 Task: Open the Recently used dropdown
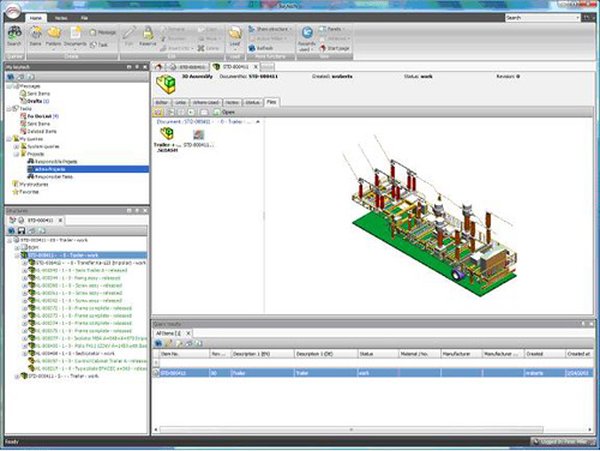[306, 38]
